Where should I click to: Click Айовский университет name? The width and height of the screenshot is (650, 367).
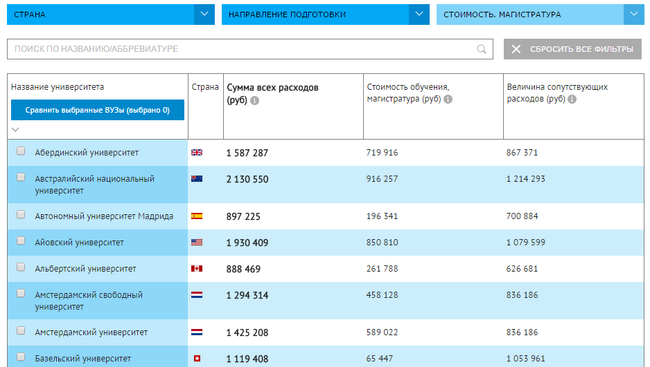click(x=79, y=242)
